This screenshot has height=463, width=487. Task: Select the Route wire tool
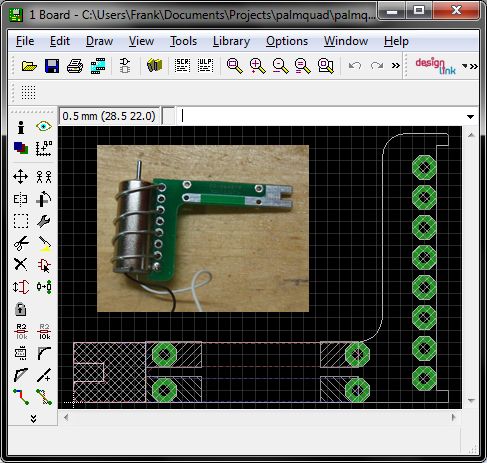coord(21,397)
